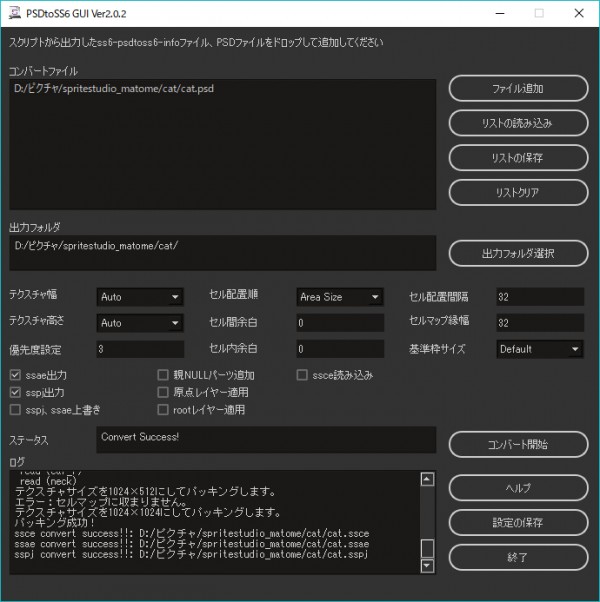The height and width of the screenshot is (602, 600).
Task: Click the セルマップ縁幅 input field
Action: [540, 323]
